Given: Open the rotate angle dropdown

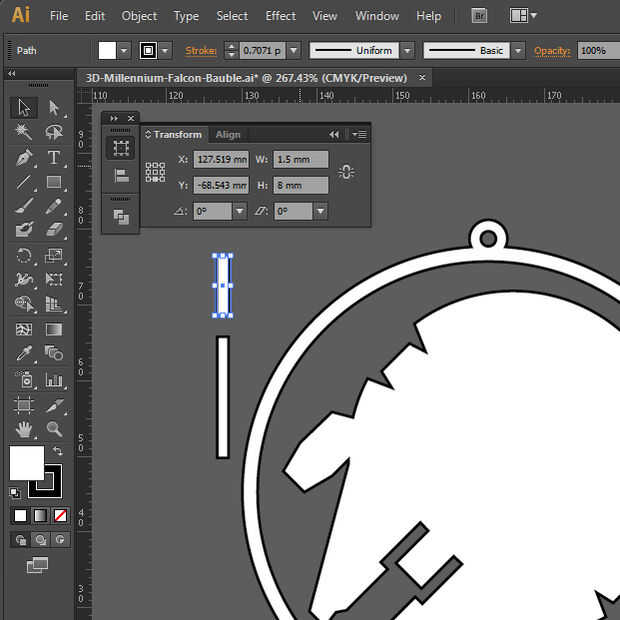Looking at the screenshot, I should [240, 211].
